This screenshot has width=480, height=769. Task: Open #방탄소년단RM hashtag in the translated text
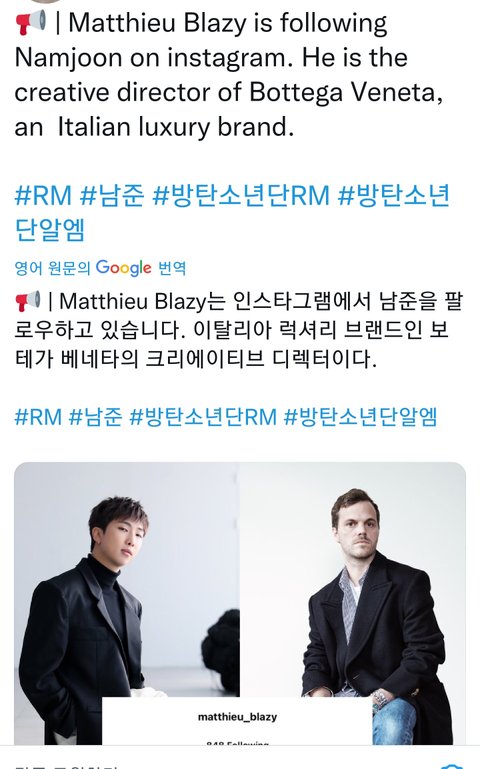coord(203,417)
